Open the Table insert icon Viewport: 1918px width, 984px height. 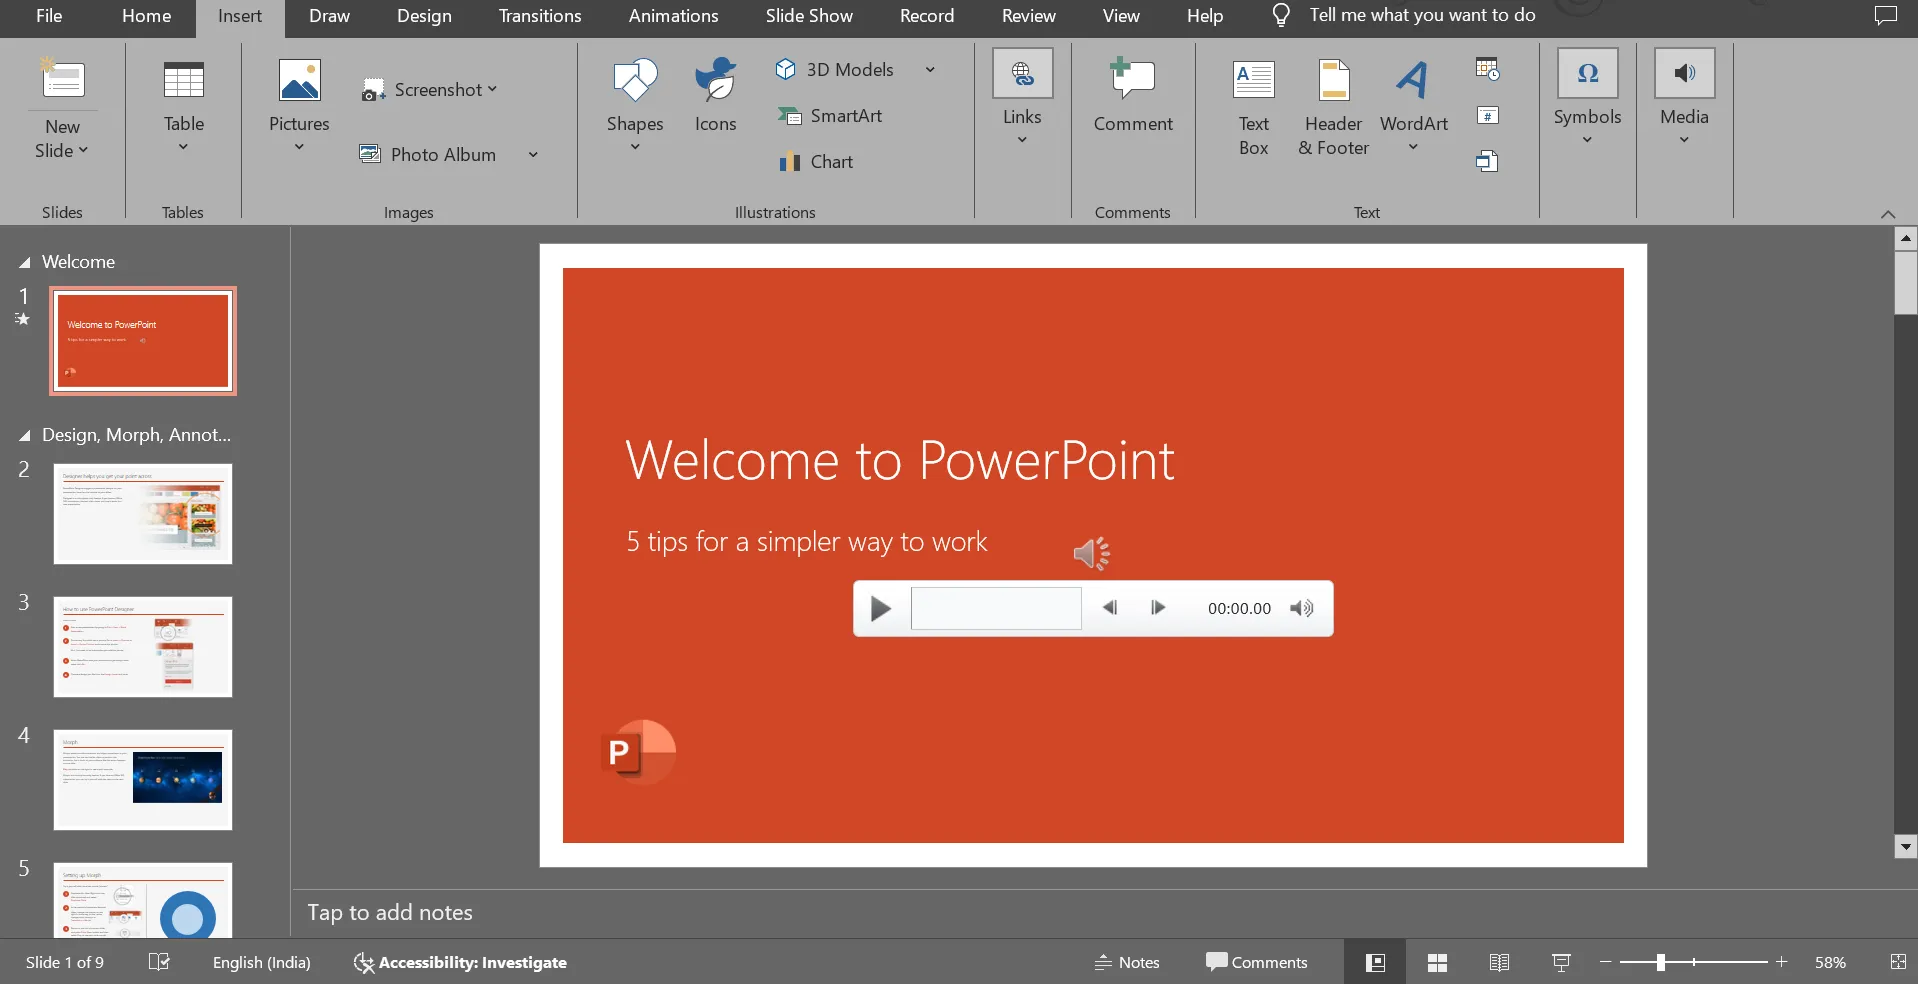tap(184, 81)
